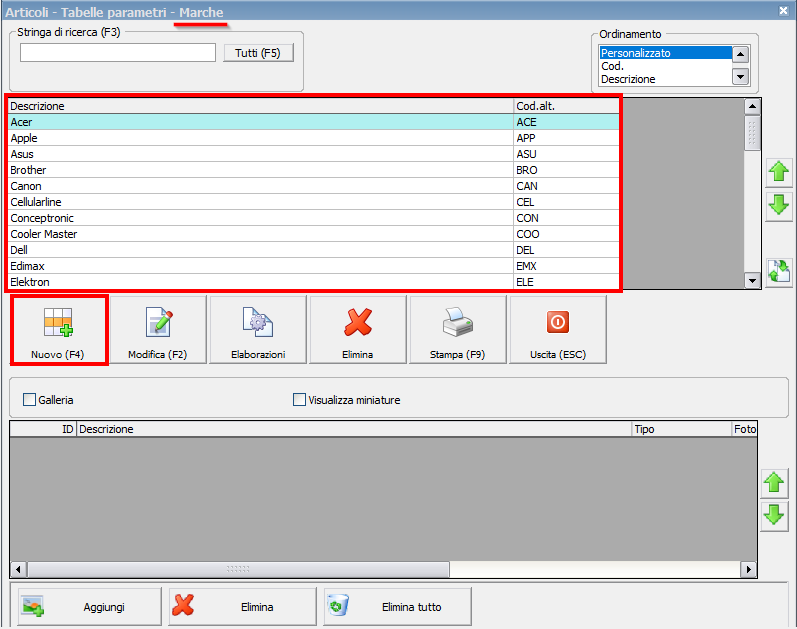Click image grid scroll left arrow
The image size is (797, 629).
(x=18, y=569)
